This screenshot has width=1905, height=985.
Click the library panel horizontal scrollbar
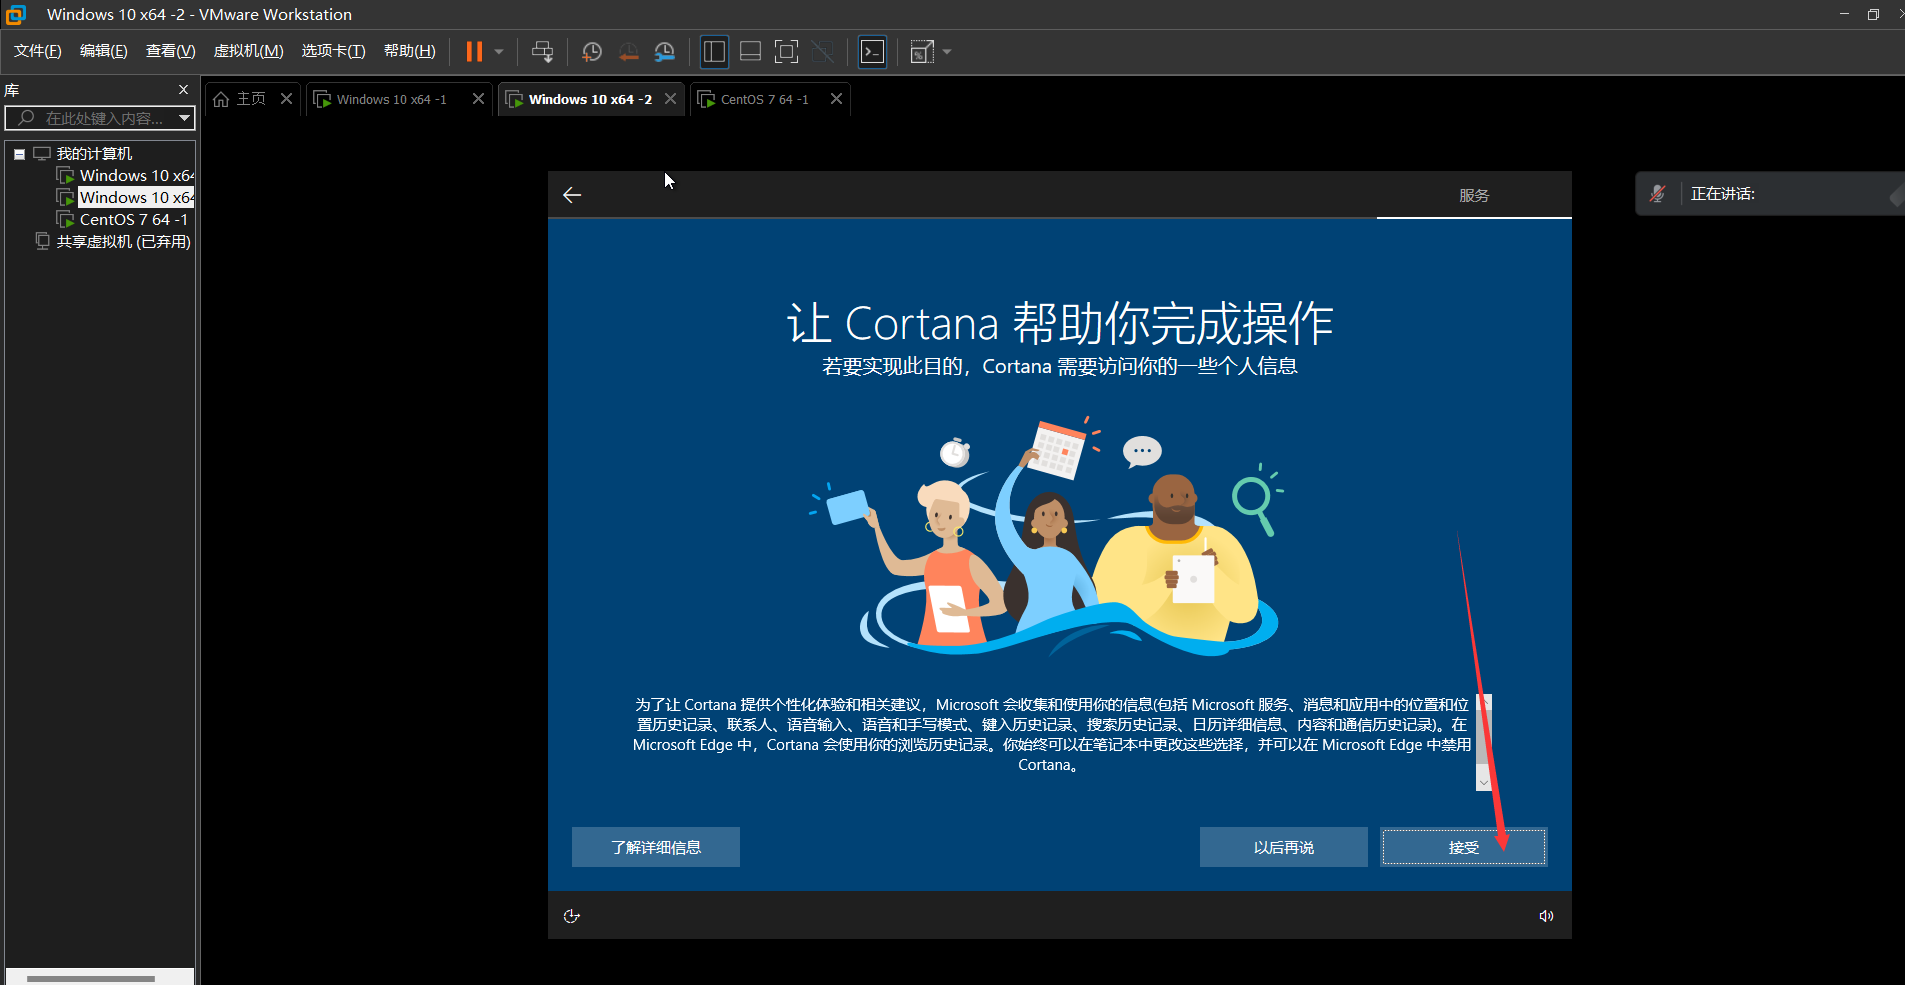(91, 978)
